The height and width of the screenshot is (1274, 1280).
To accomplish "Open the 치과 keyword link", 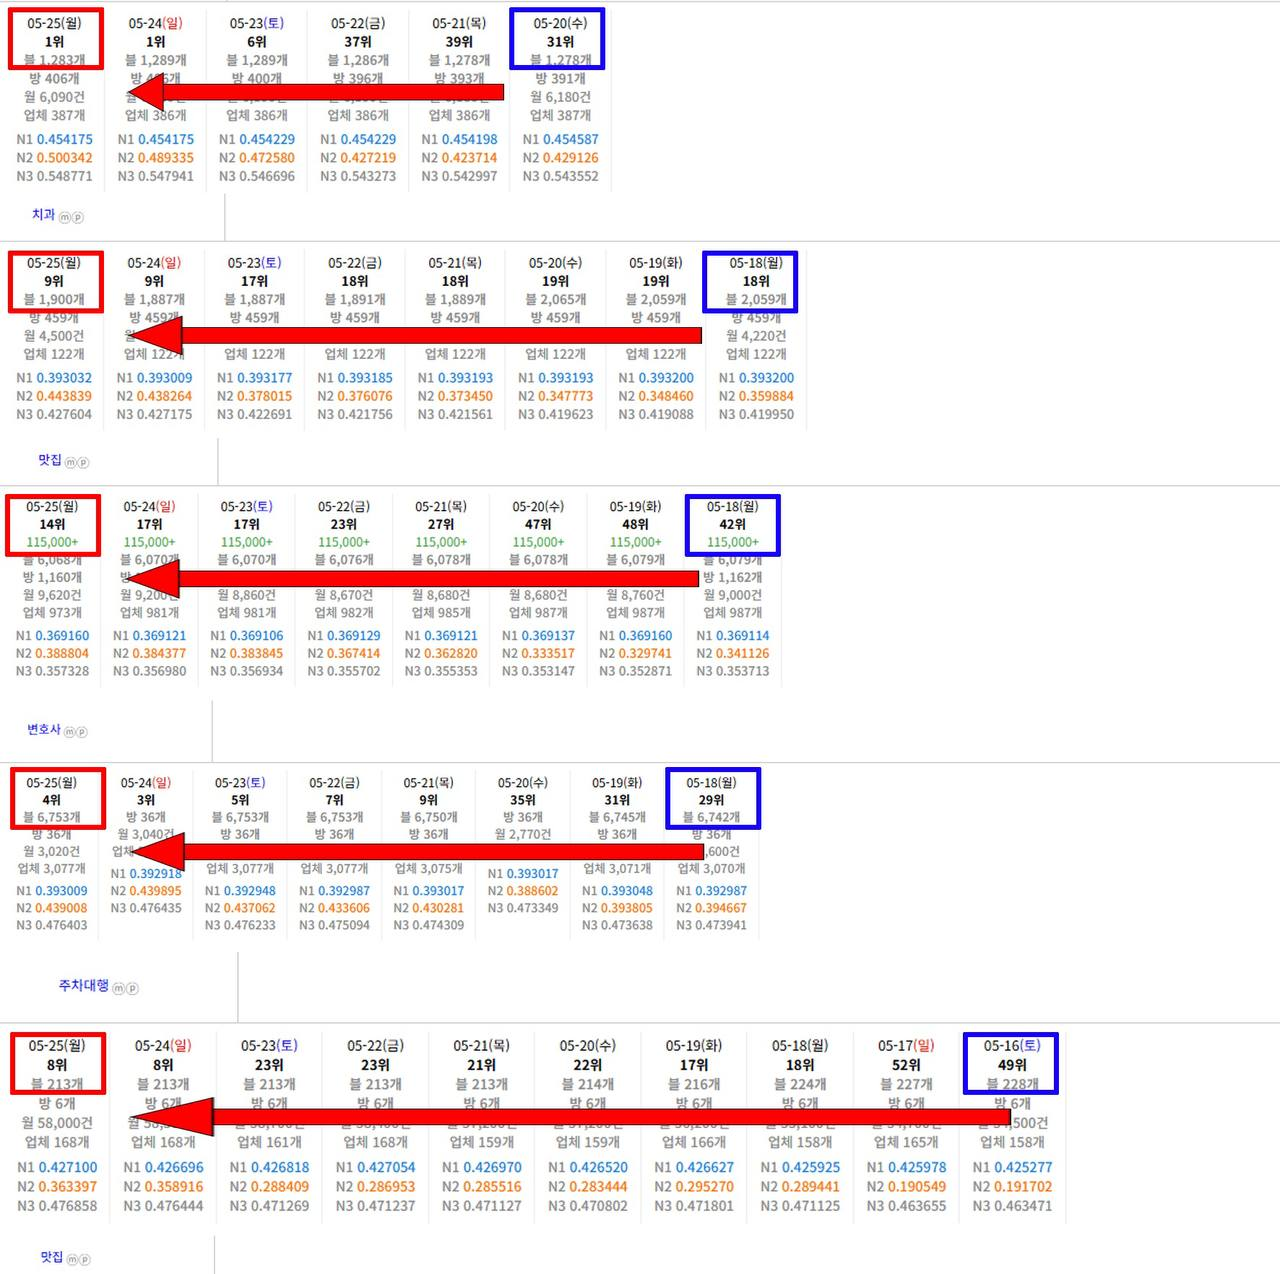I will pos(44,215).
